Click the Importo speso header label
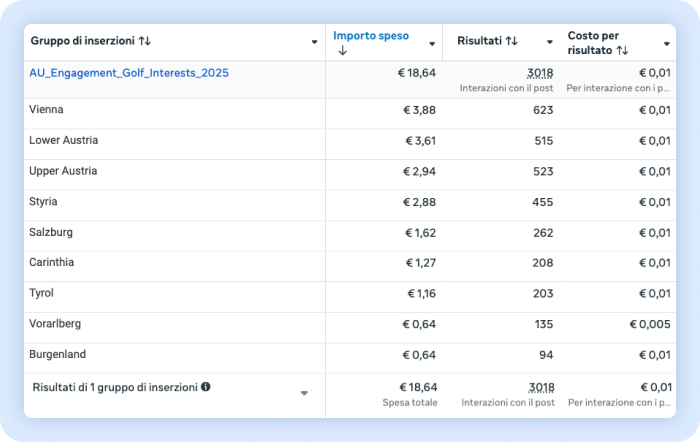This screenshot has width=700, height=442. click(x=371, y=36)
